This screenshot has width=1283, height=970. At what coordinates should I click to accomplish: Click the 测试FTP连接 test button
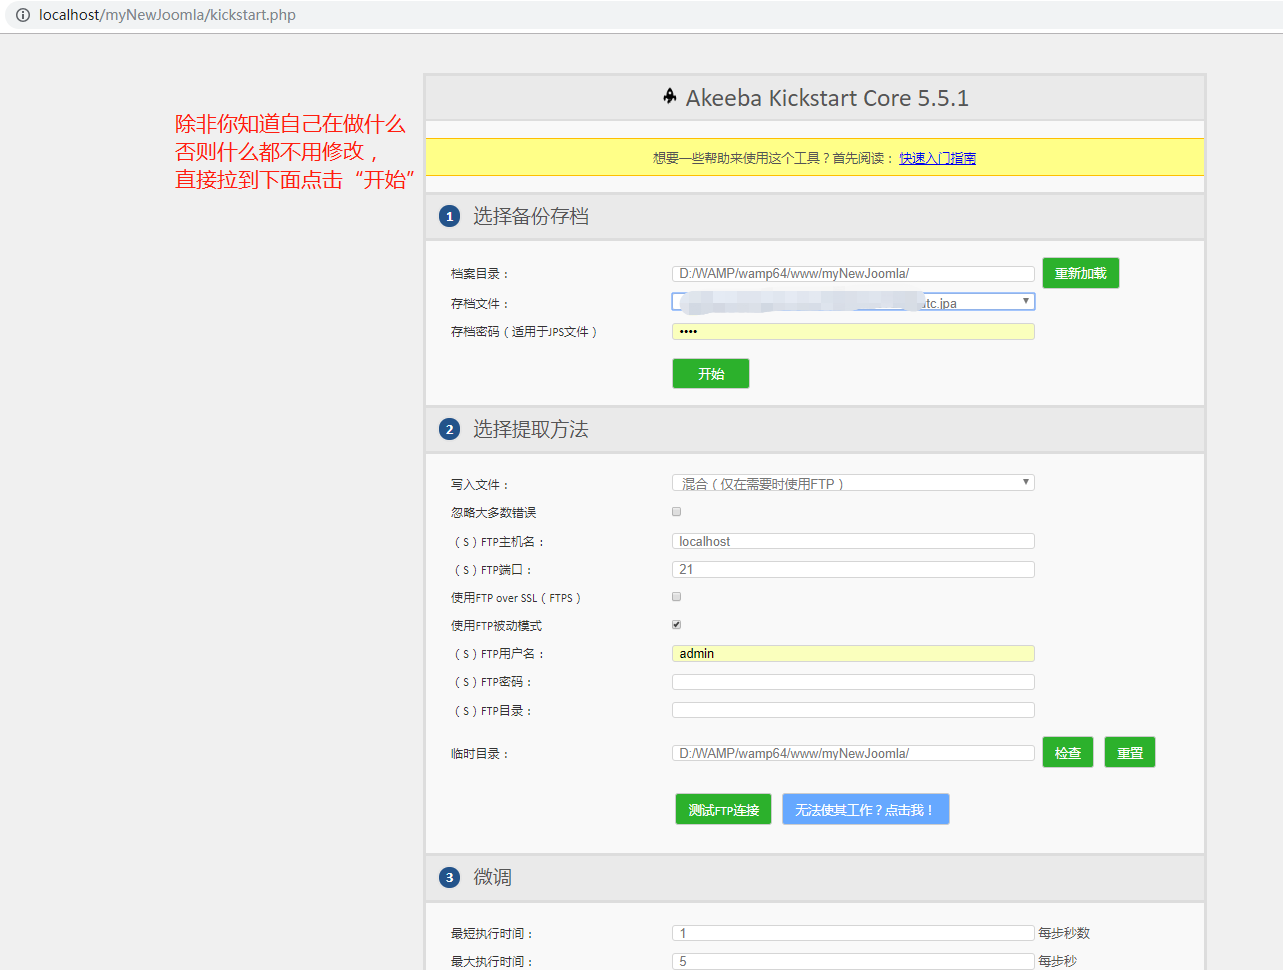tap(724, 809)
